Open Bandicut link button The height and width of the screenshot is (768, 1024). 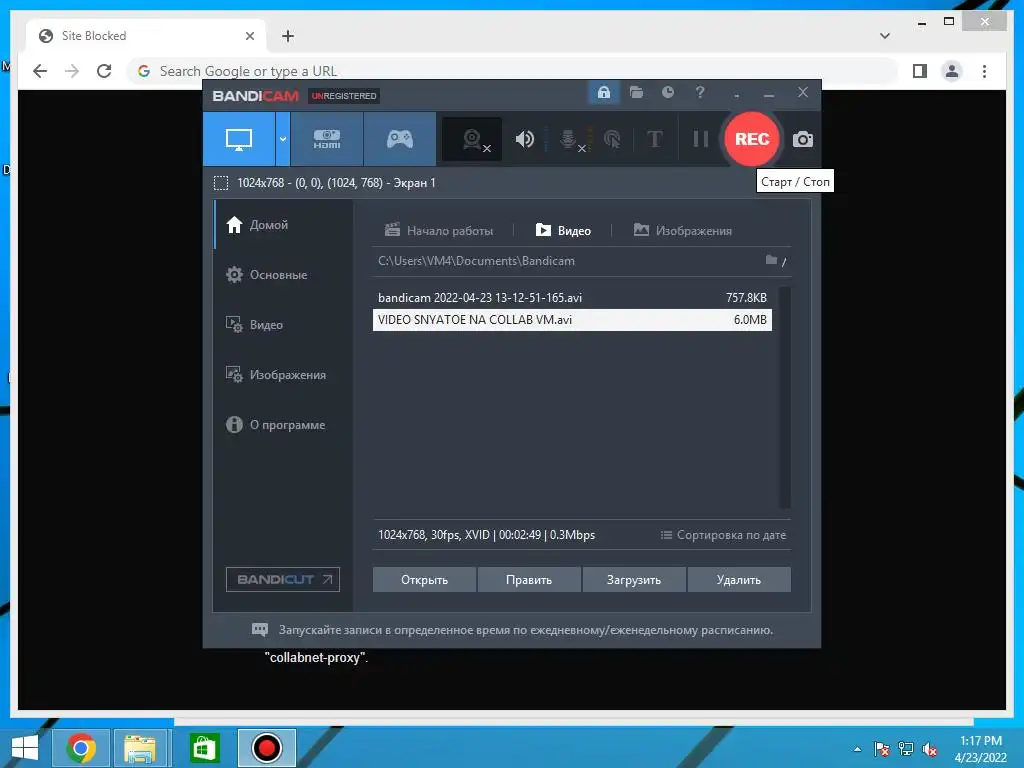coord(283,579)
